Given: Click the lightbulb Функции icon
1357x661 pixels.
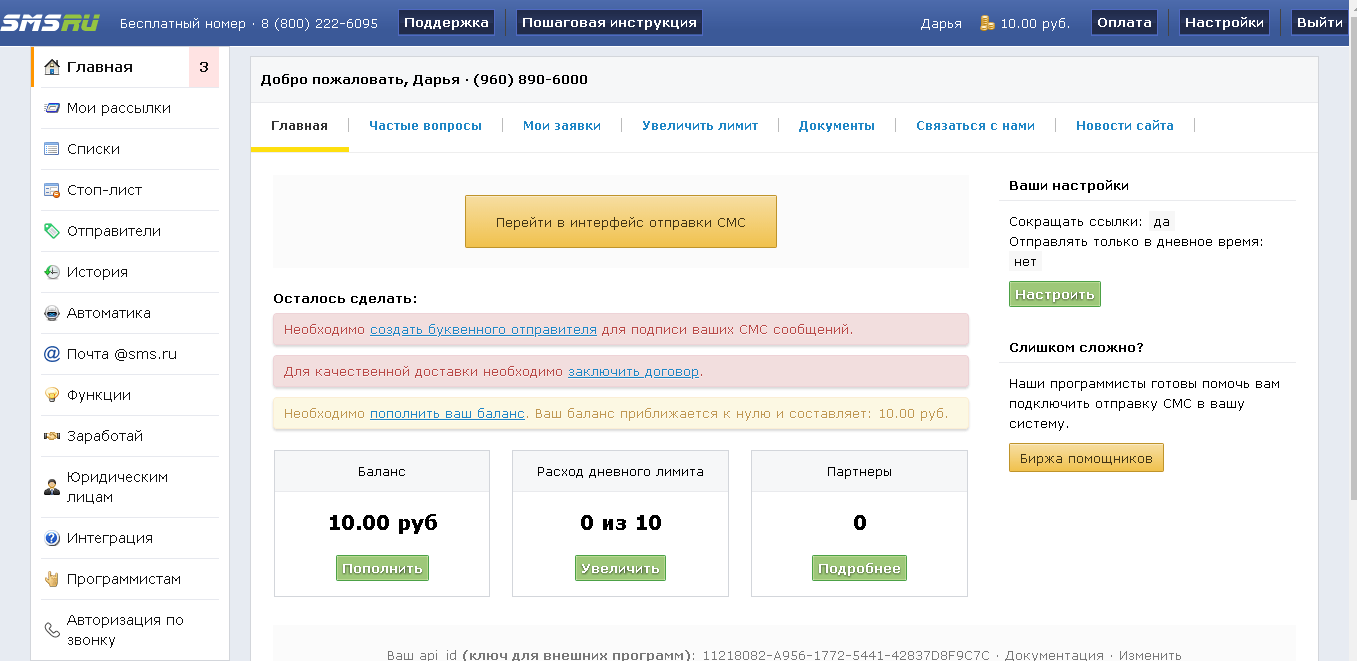Looking at the screenshot, I should click(x=52, y=395).
